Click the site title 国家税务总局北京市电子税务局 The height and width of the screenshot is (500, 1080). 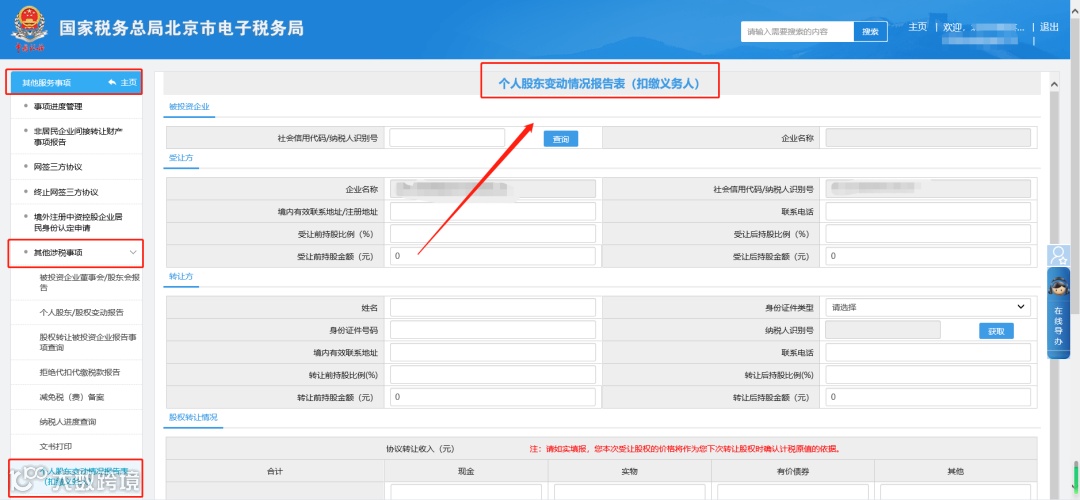tap(182, 28)
